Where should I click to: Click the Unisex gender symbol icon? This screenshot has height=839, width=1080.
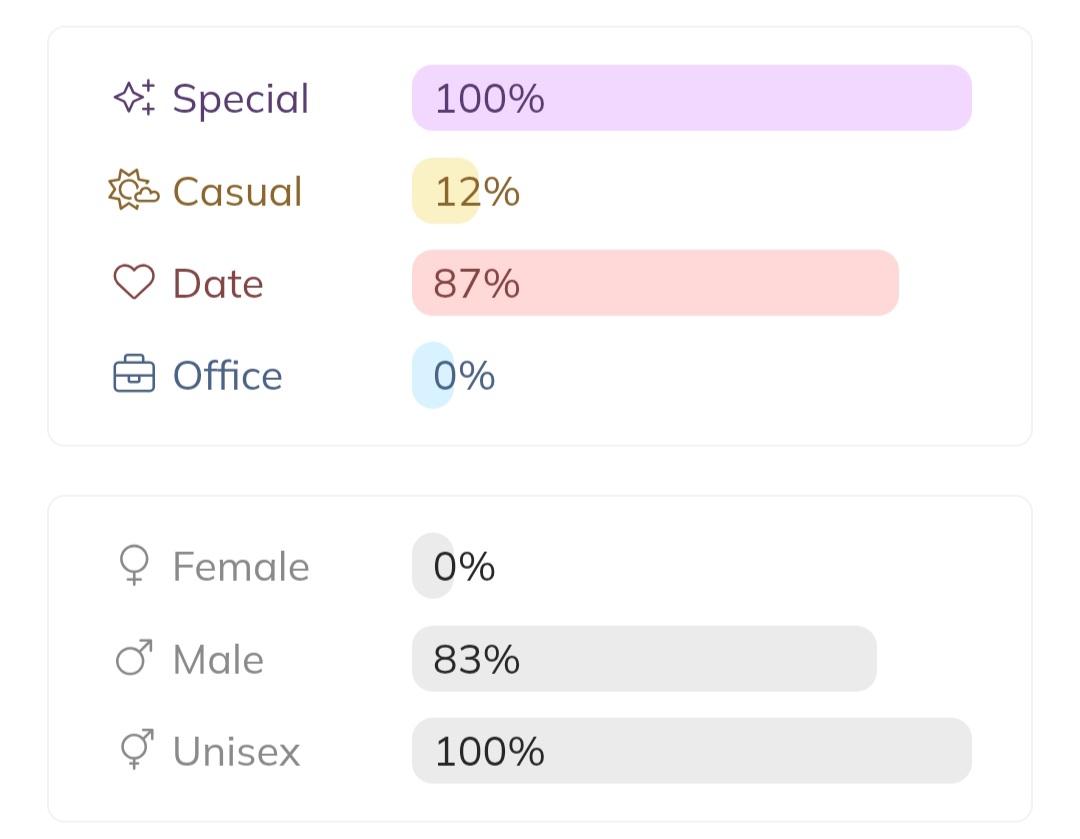tap(135, 750)
